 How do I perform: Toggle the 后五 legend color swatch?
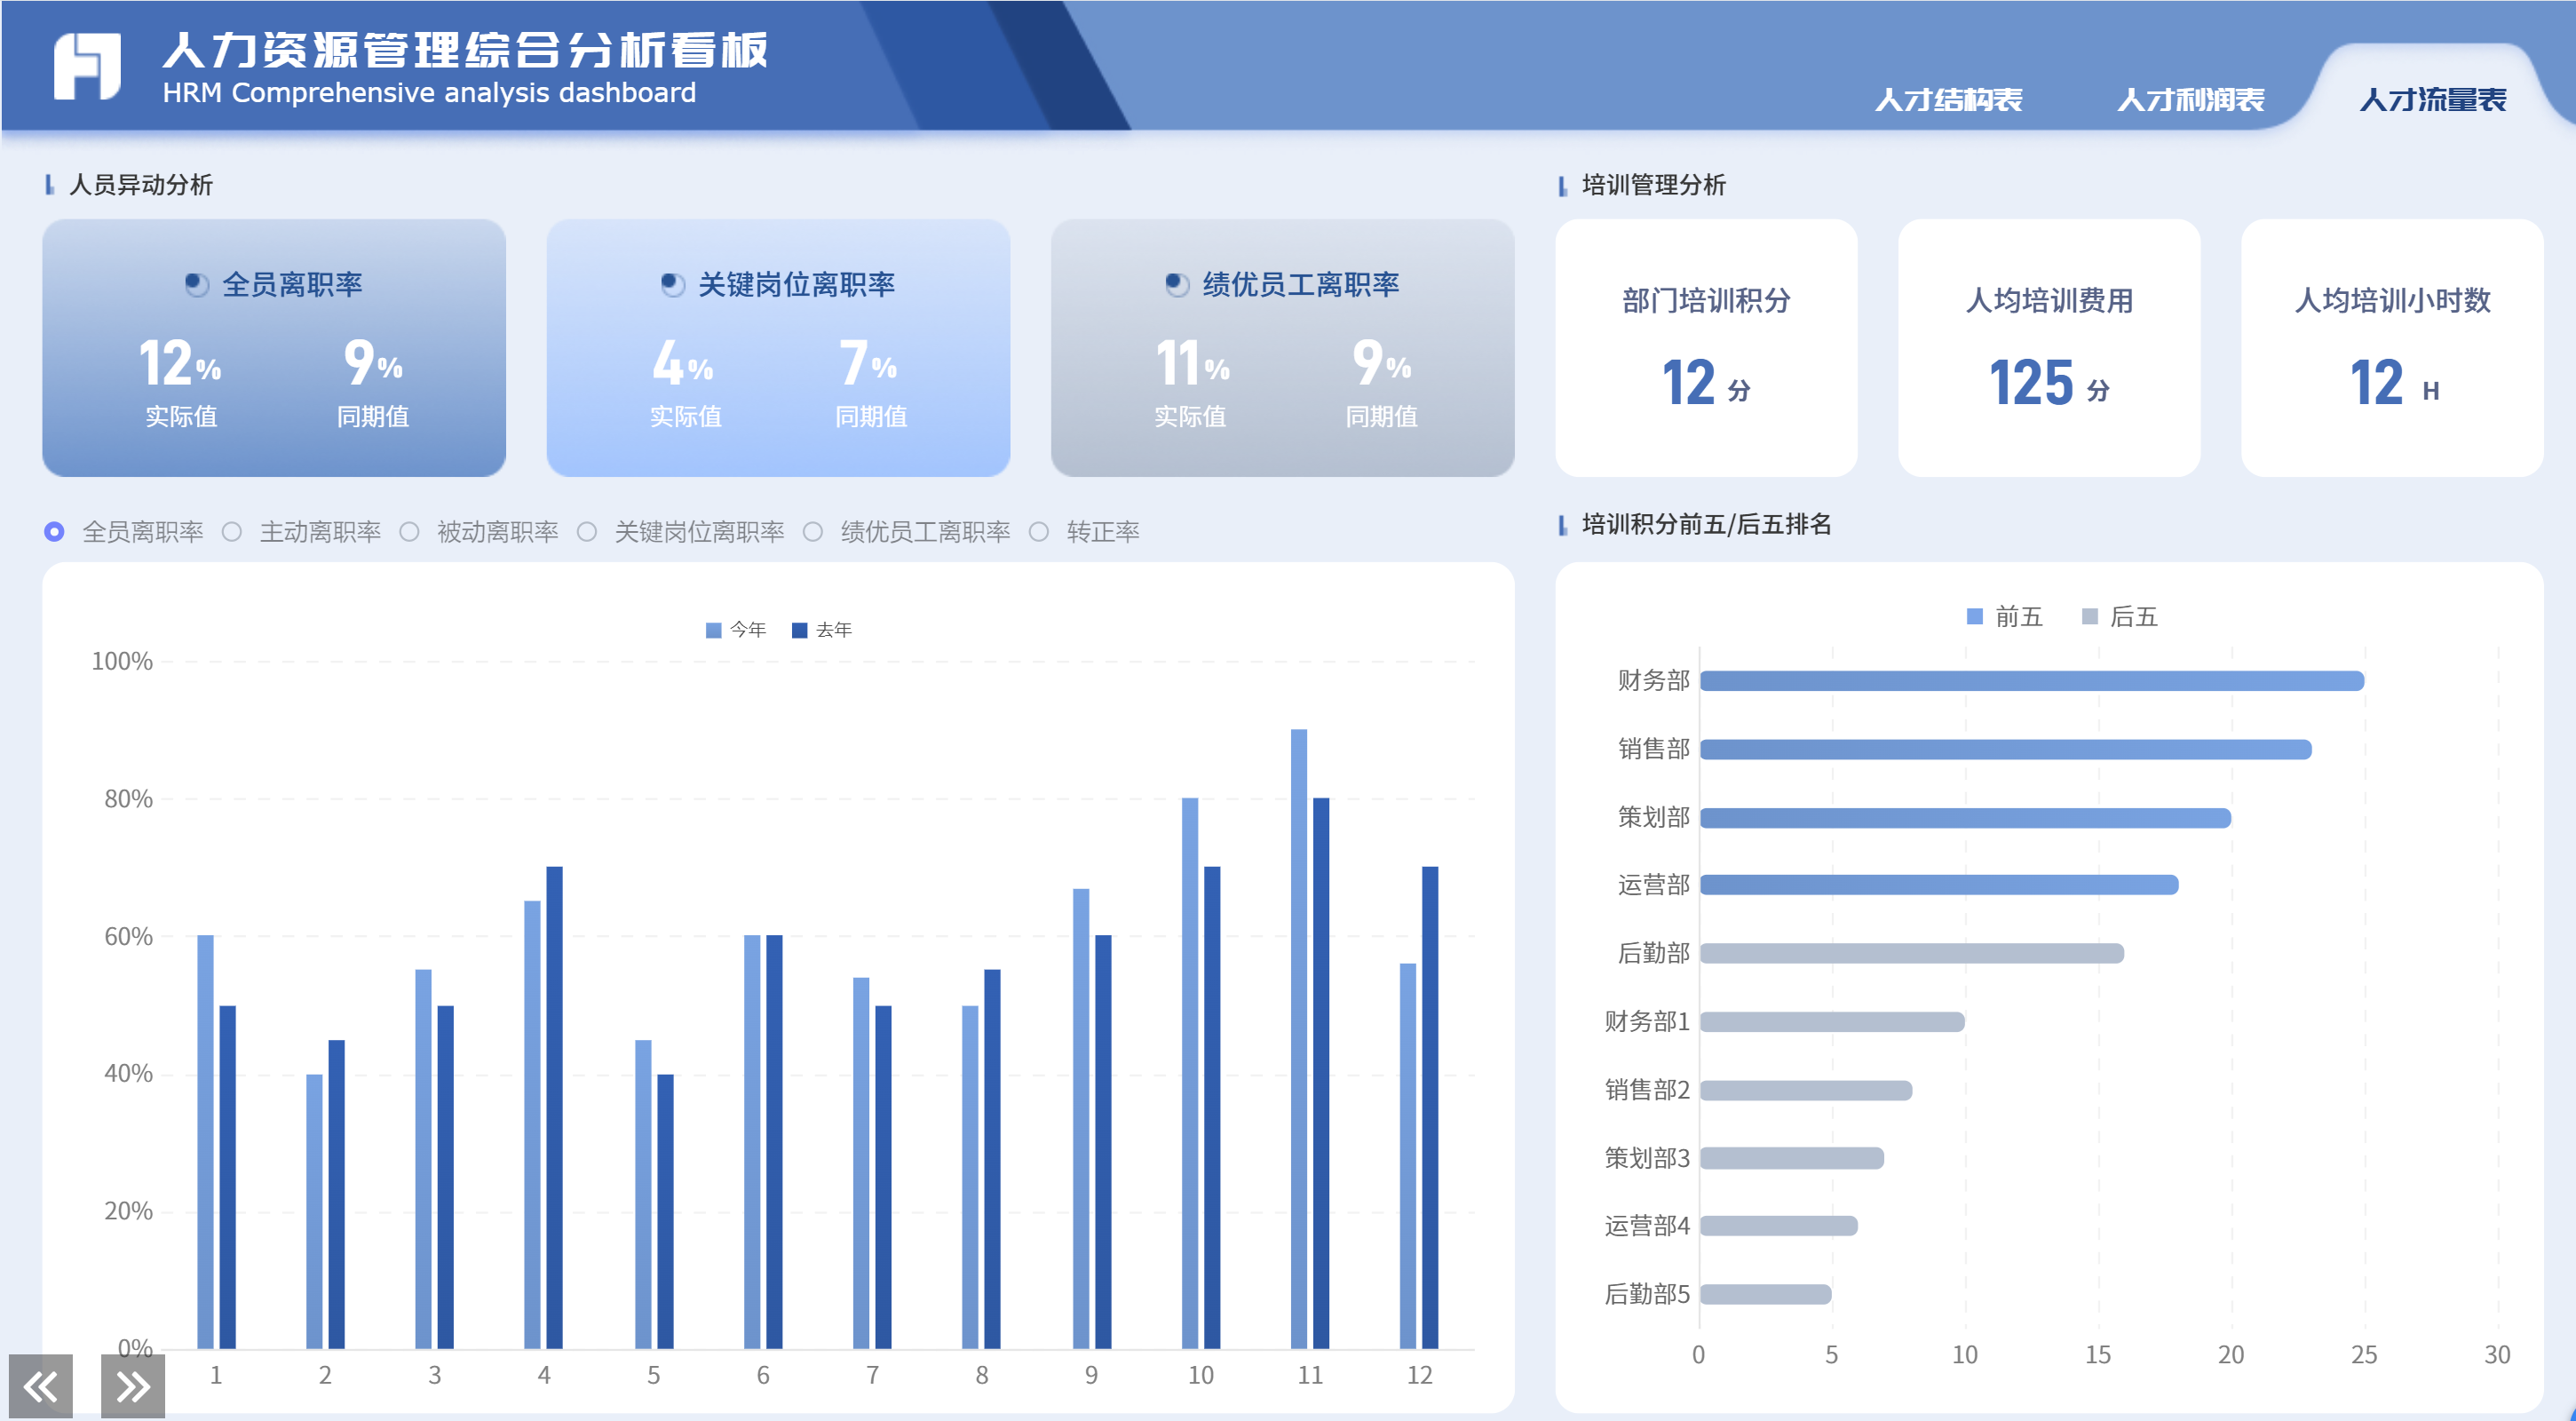(2089, 617)
